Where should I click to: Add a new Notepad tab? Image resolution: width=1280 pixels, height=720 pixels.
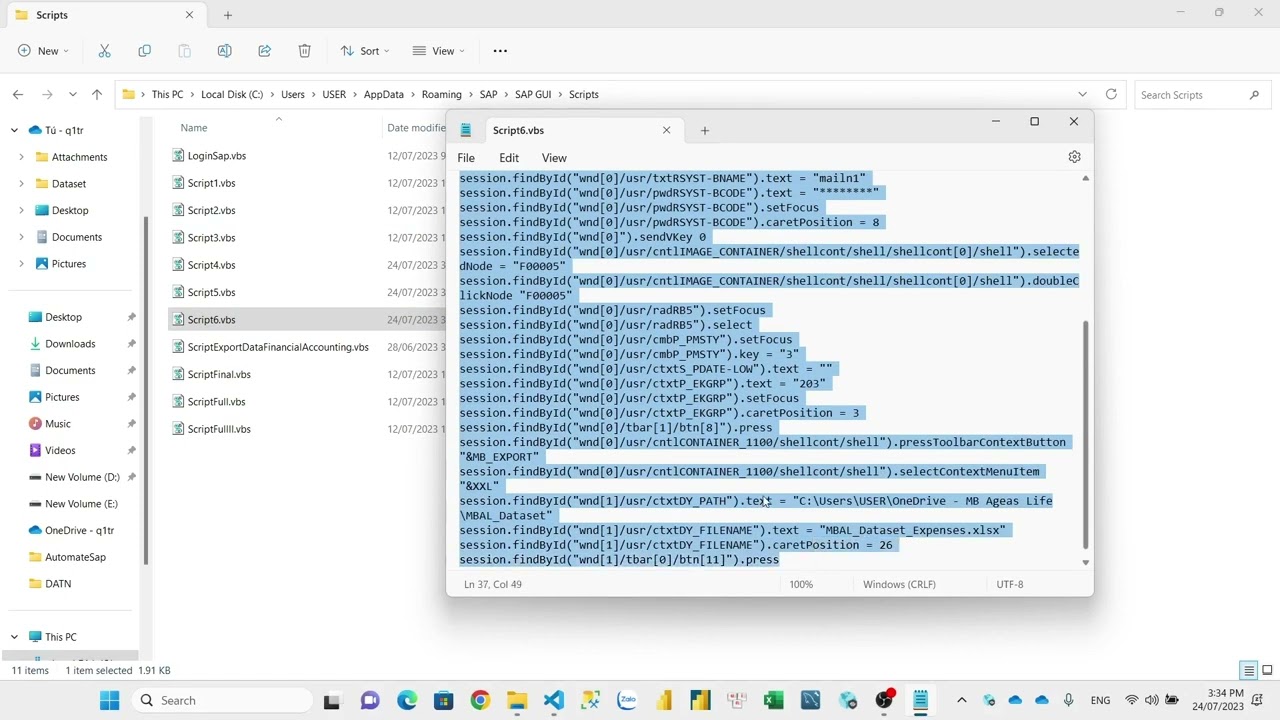point(704,130)
